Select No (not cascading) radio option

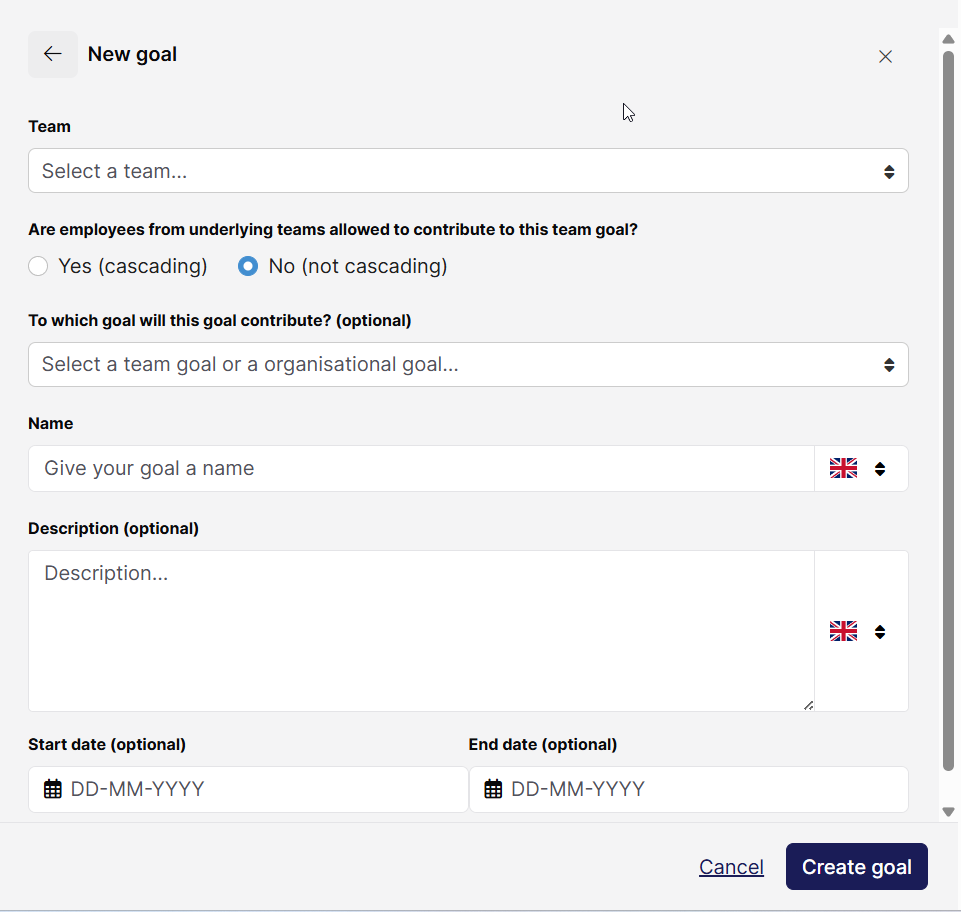[248, 266]
